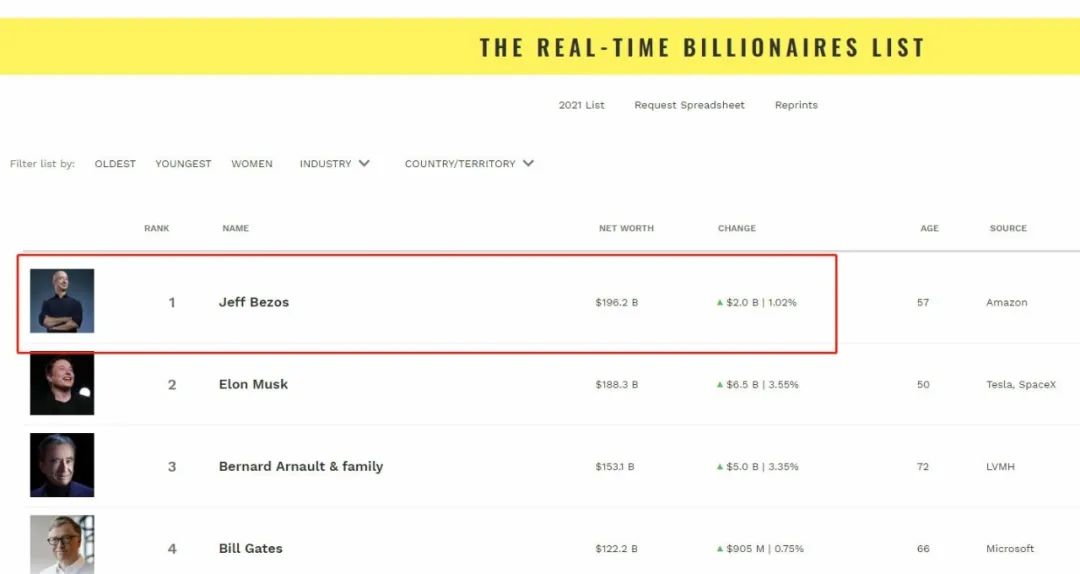Sort by Net Worth column header
Image resolution: width=1080 pixels, height=574 pixels.
tap(626, 228)
